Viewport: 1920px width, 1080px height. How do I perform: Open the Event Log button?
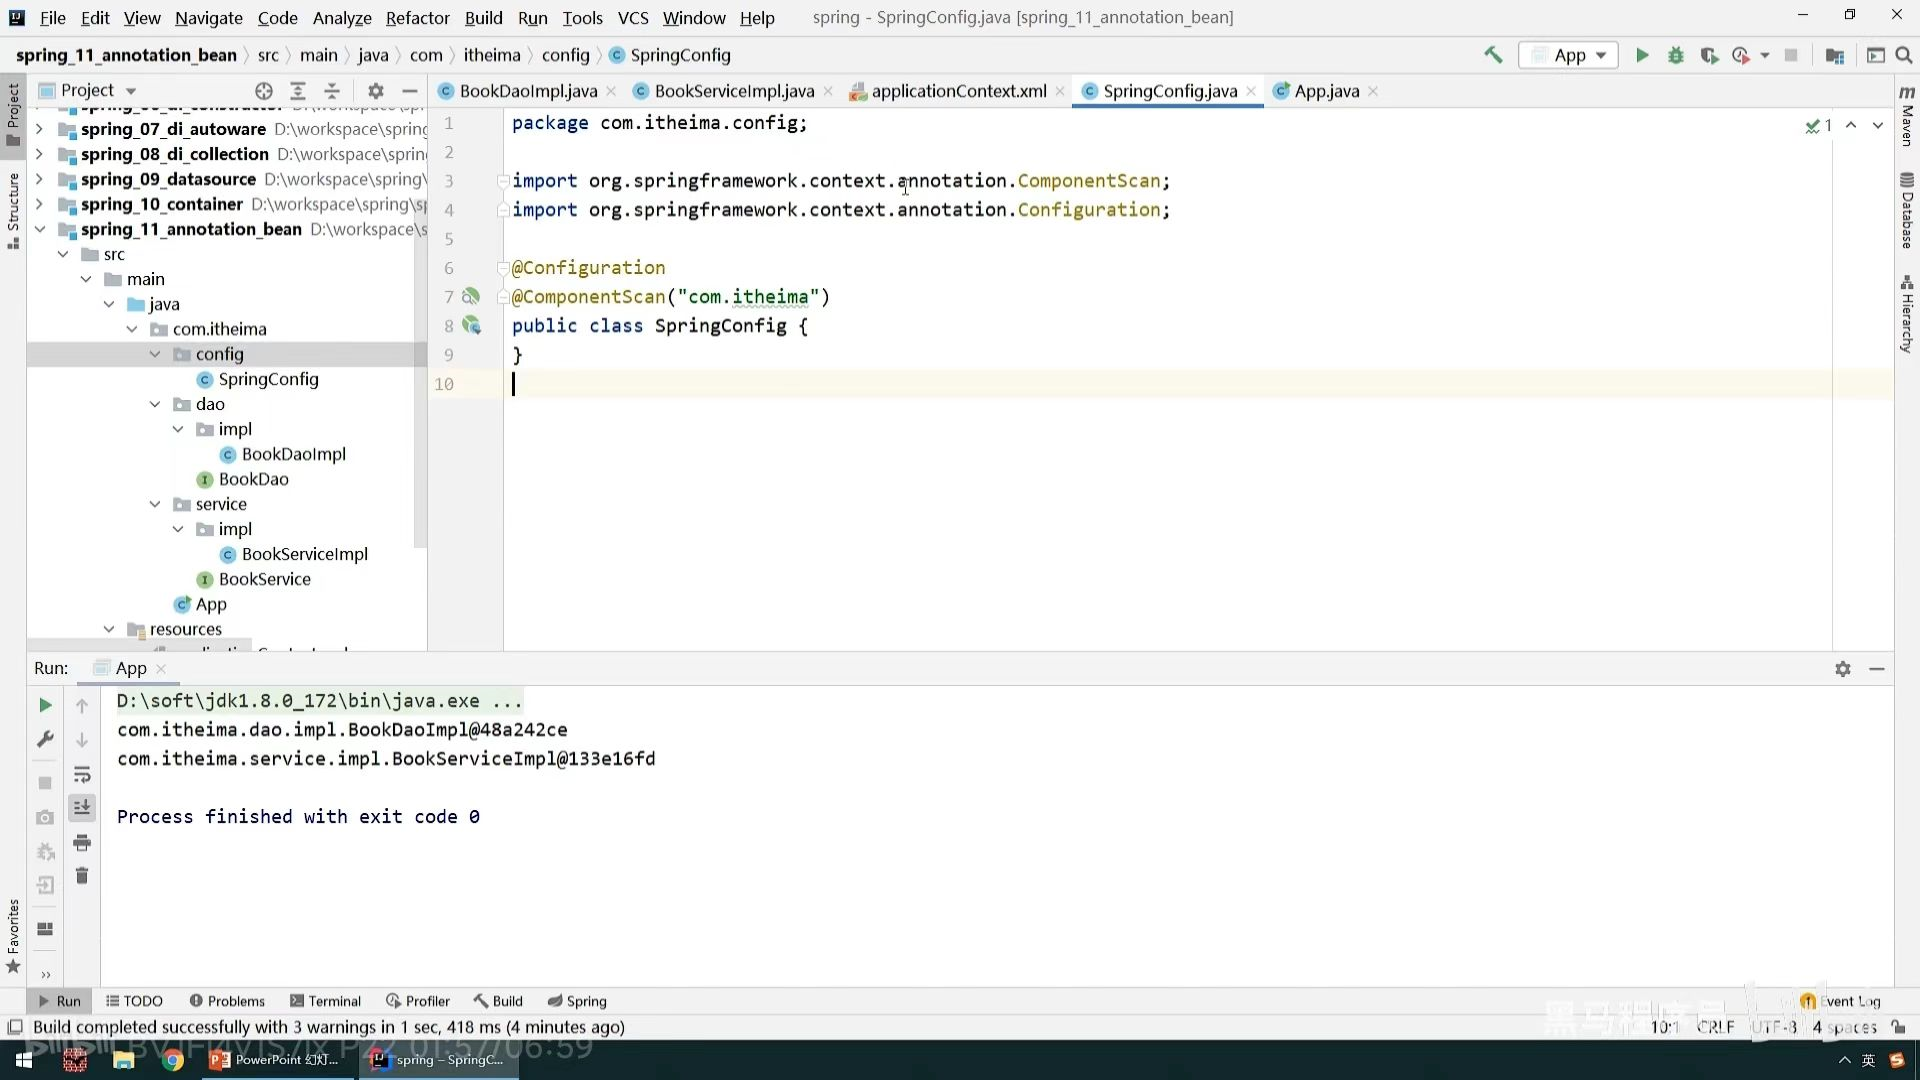pos(1841,1001)
